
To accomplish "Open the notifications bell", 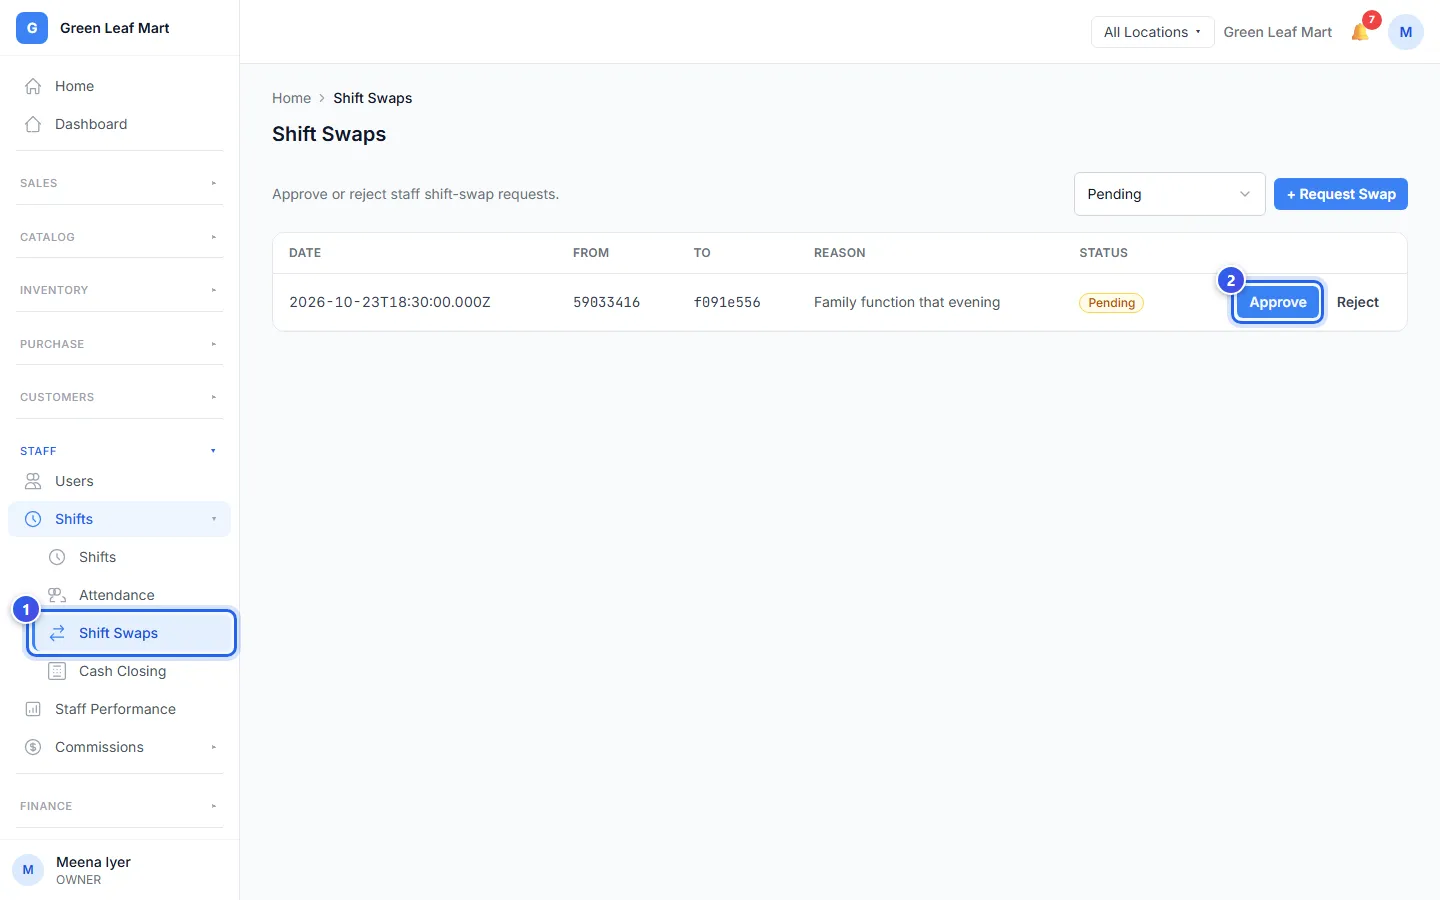I will click(1360, 32).
